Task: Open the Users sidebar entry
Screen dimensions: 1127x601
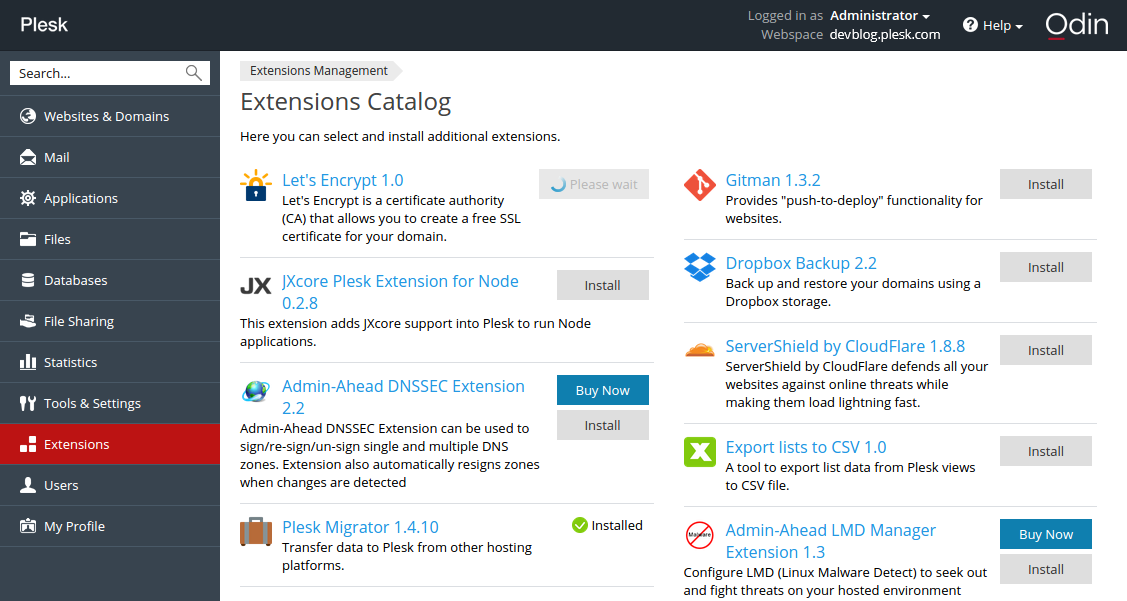Action: pos(110,485)
